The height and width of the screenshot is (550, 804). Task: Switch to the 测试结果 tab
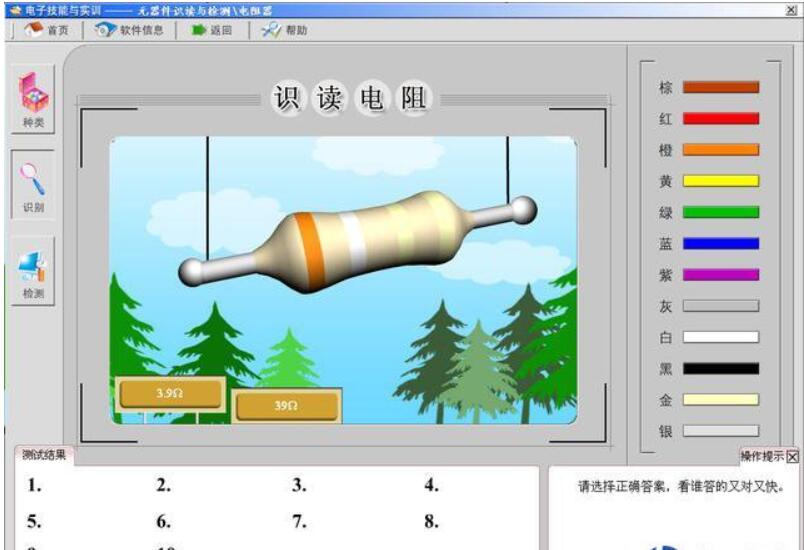(x=44, y=455)
